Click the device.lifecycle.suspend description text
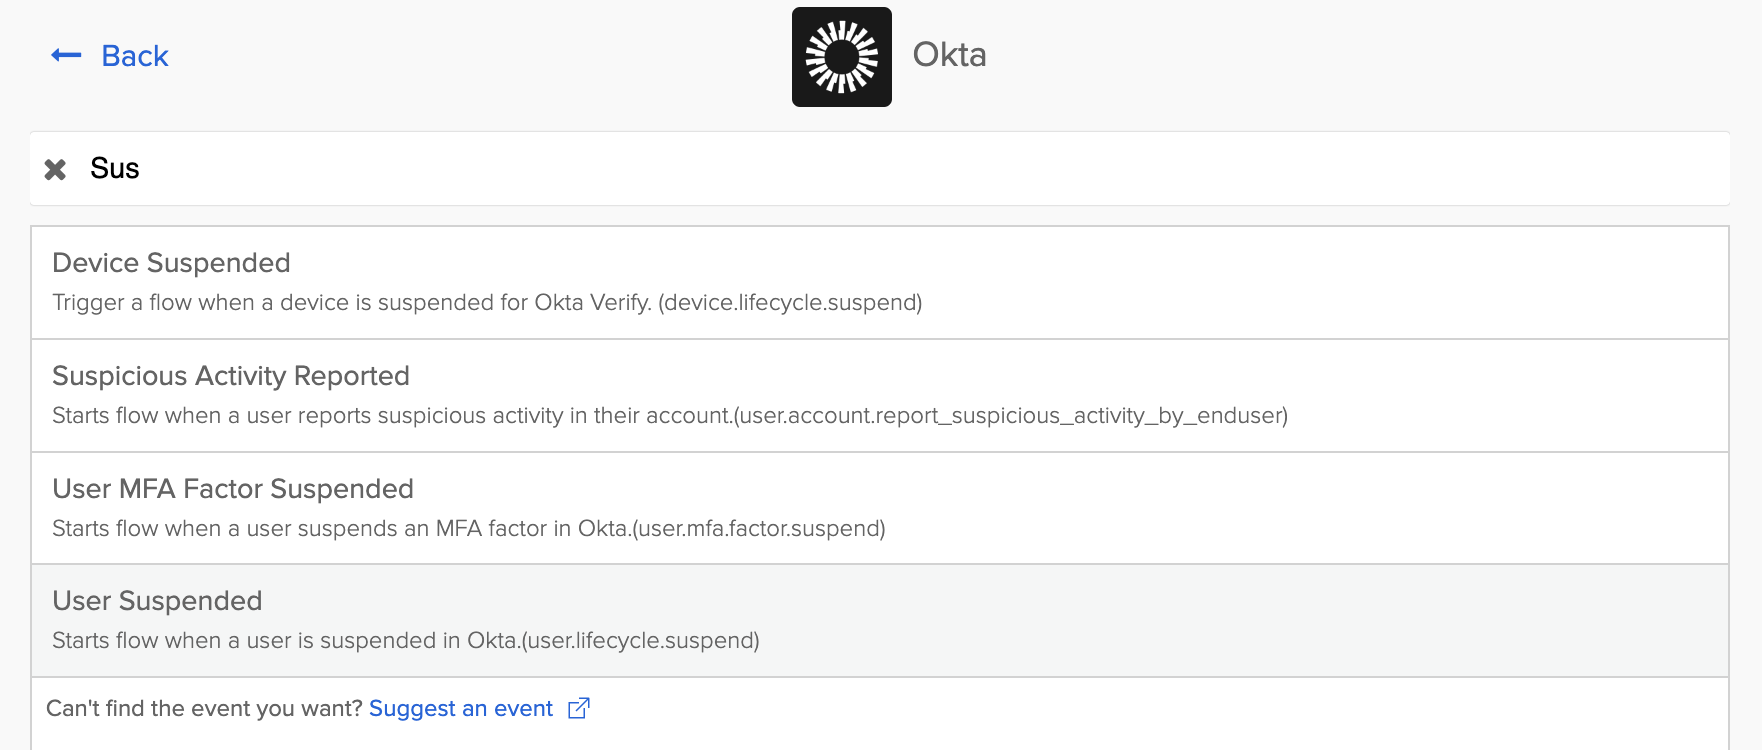The width and height of the screenshot is (1762, 750). point(487,303)
